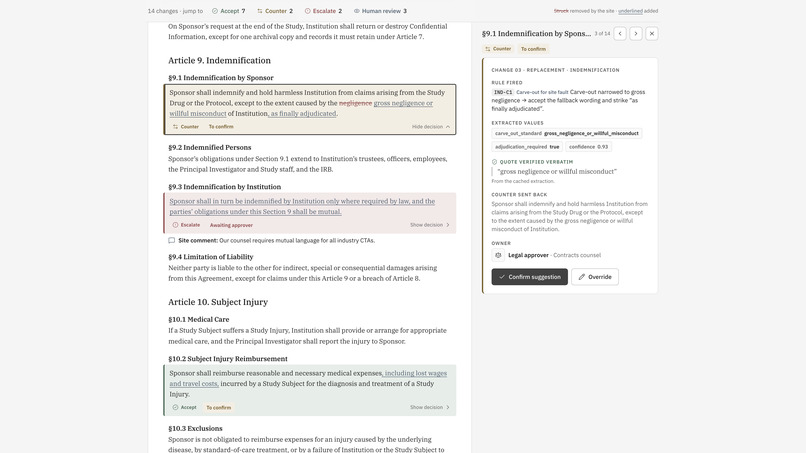This screenshot has width=806, height=453.
Task: Click §9.4 Limitation of Liability heading
Action: pyautogui.click(x=211, y=257)
